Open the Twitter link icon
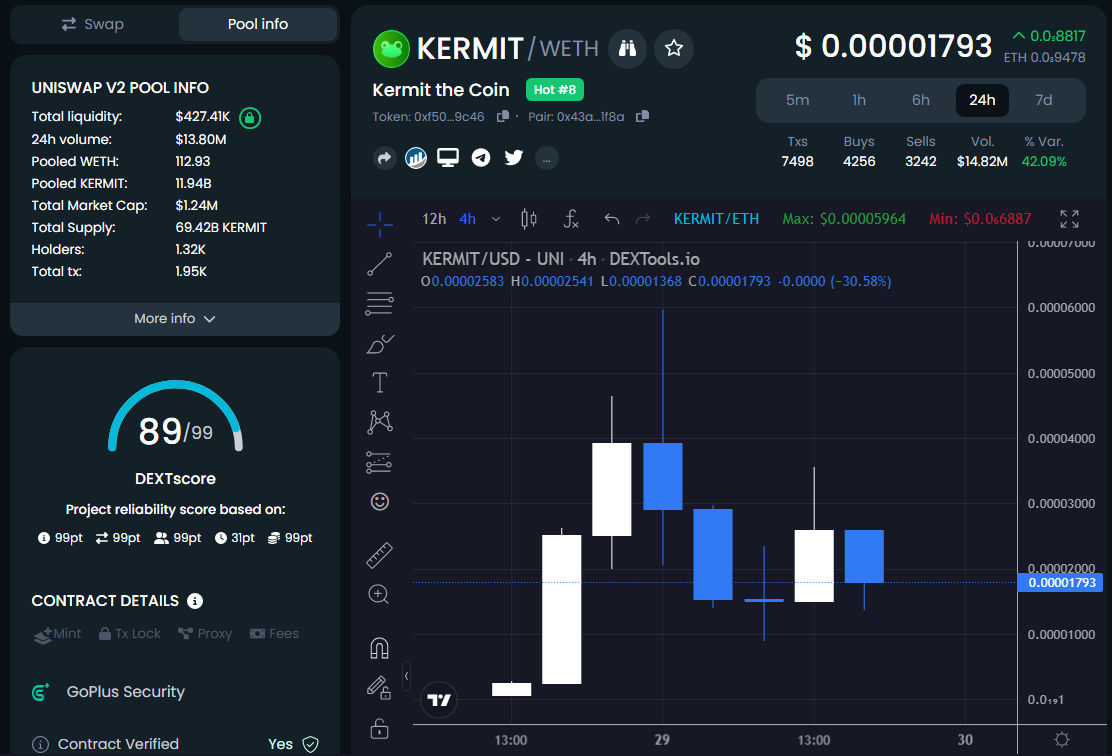 click(x=513, y=157)
